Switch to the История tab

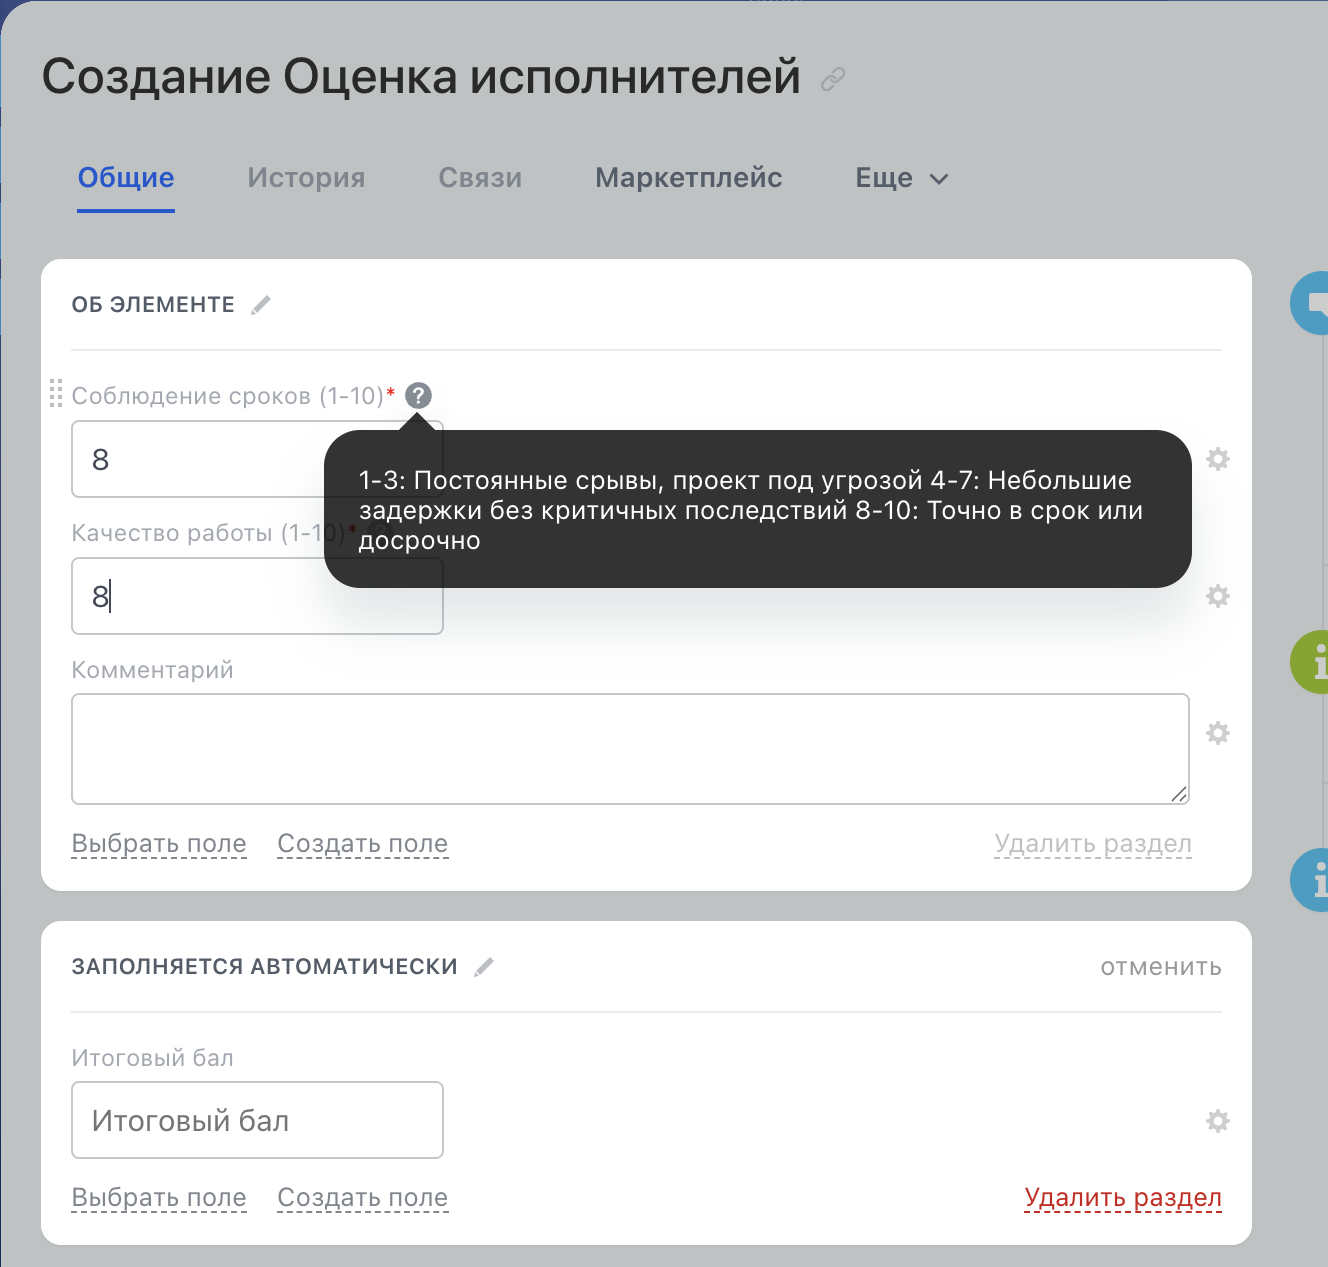pos(306,177)
